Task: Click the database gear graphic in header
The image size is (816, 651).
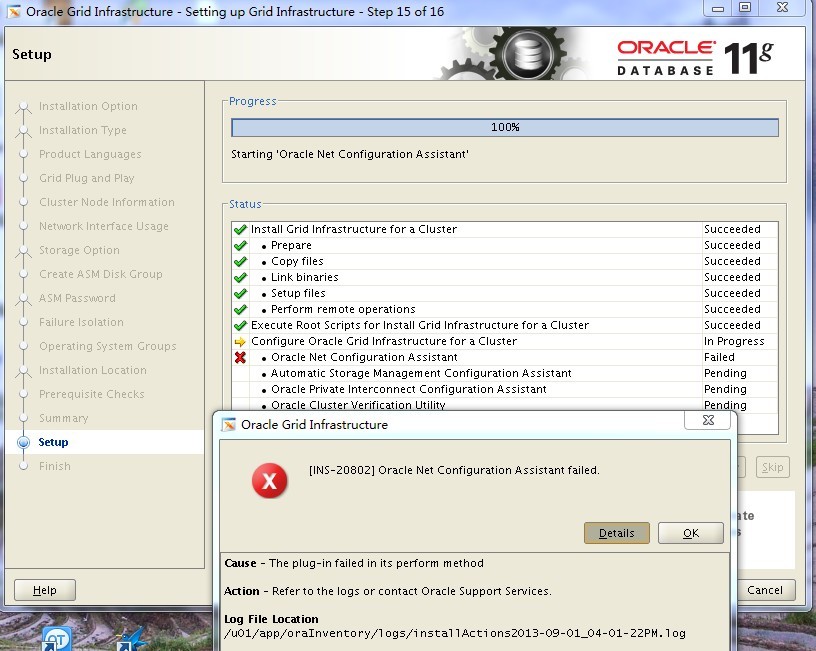Action: (527, 54)
